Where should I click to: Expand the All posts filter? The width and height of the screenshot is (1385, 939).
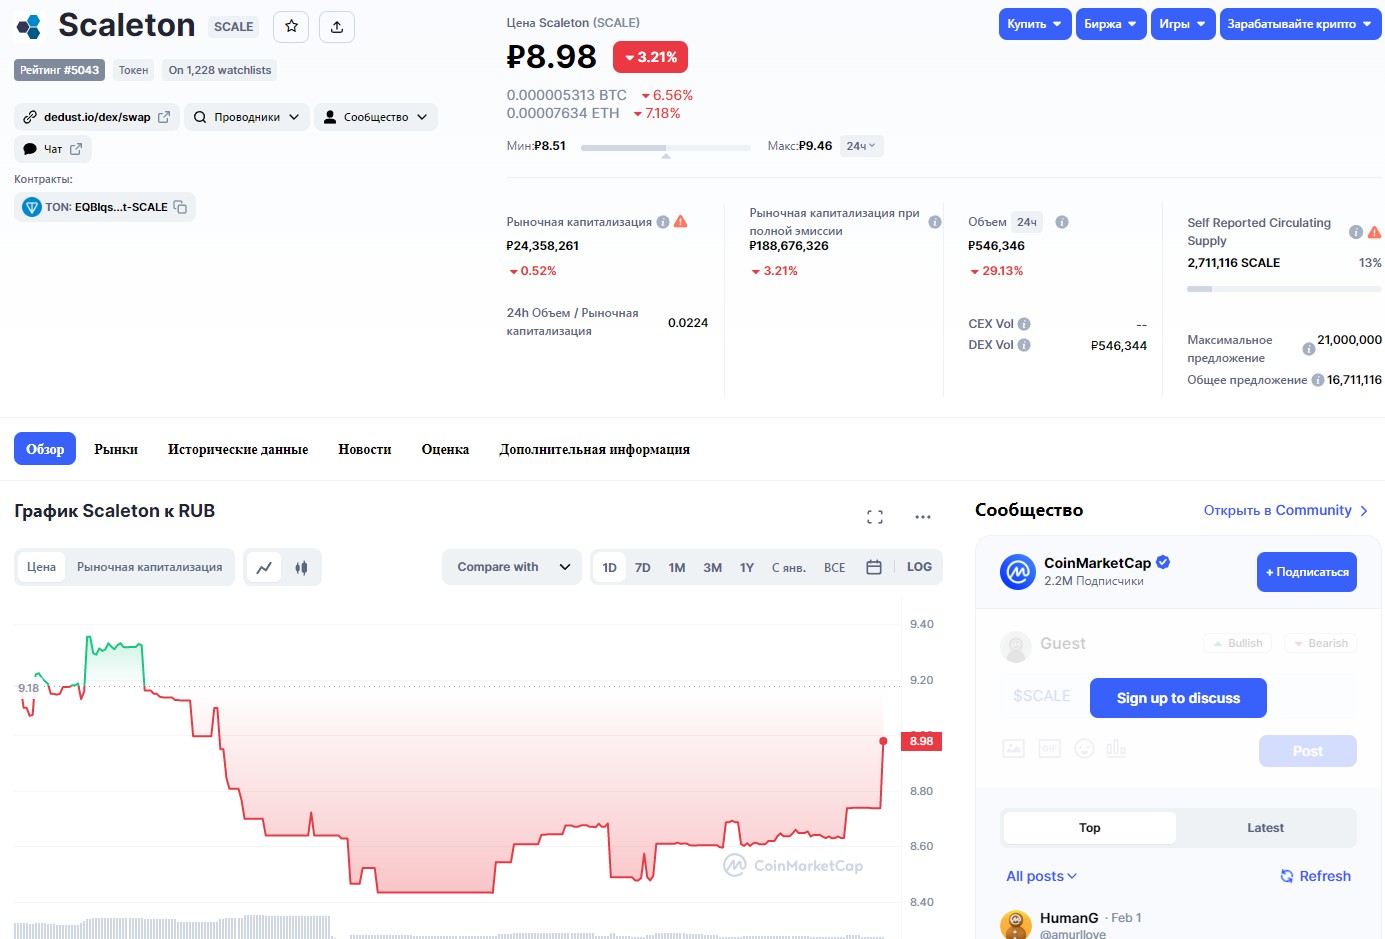[x=1041, y=876]
